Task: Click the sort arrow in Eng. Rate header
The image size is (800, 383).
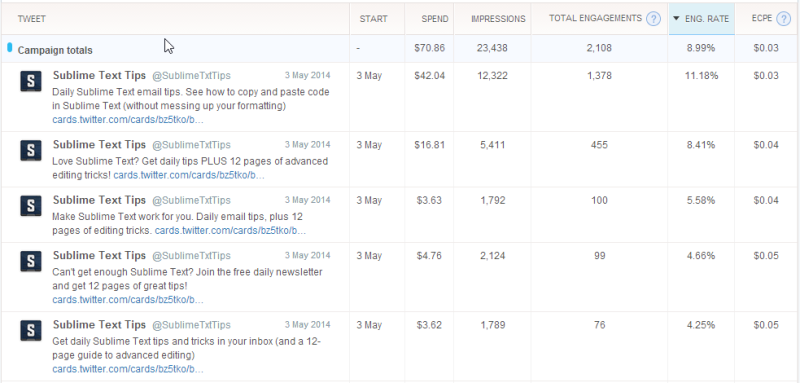Action: click(676, 18)
